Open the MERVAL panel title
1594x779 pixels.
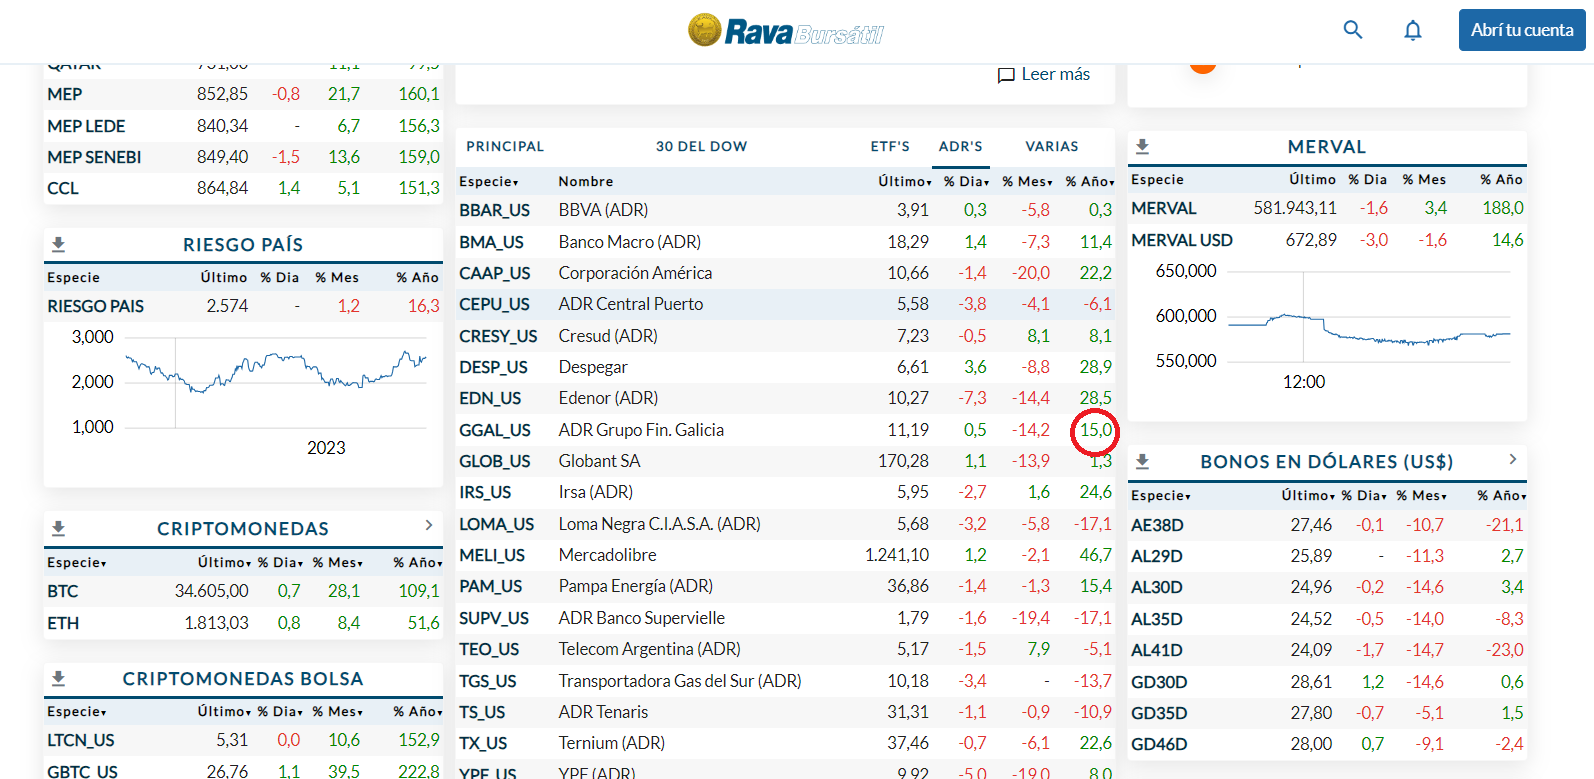pos(1327,146)
